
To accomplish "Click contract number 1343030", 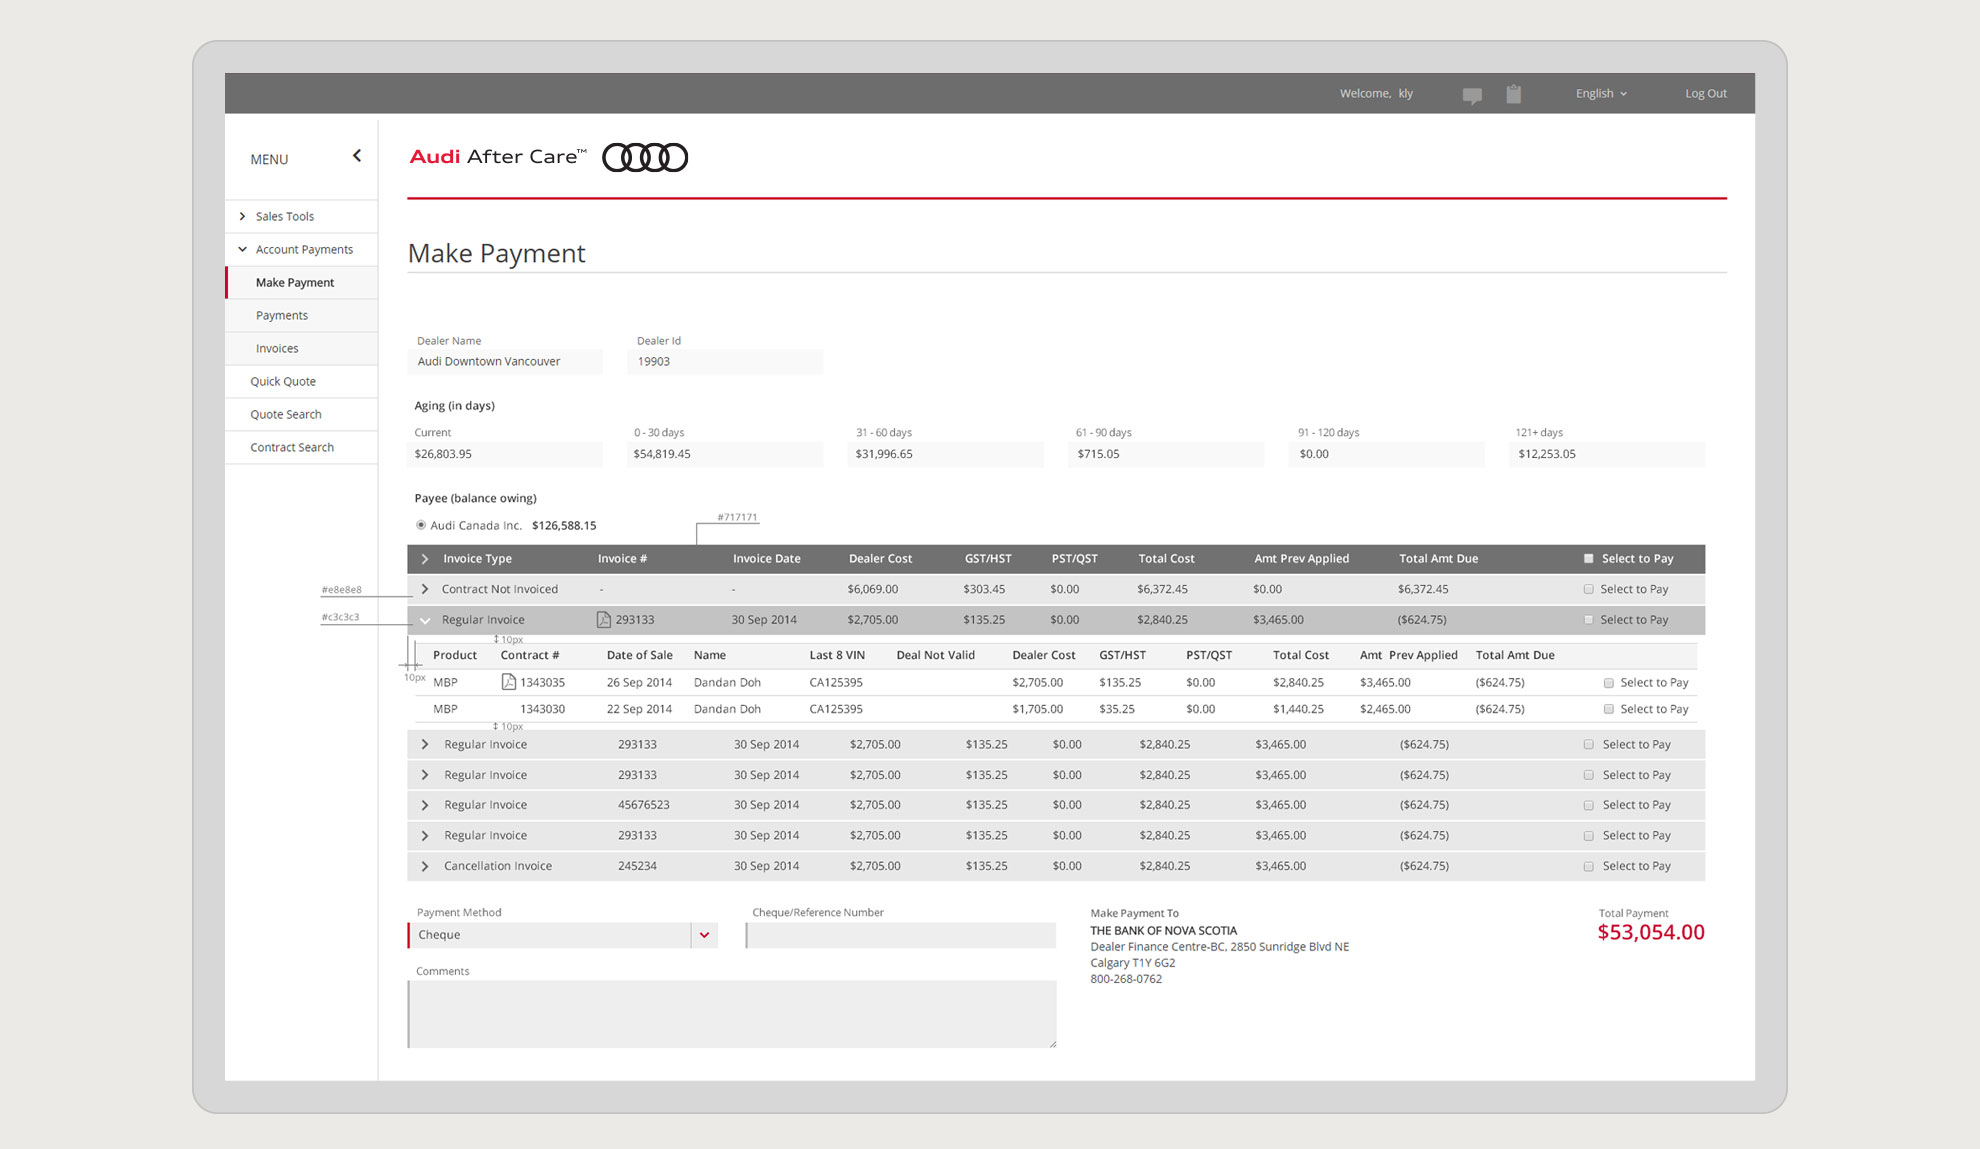I will click(x=542, y=709).
